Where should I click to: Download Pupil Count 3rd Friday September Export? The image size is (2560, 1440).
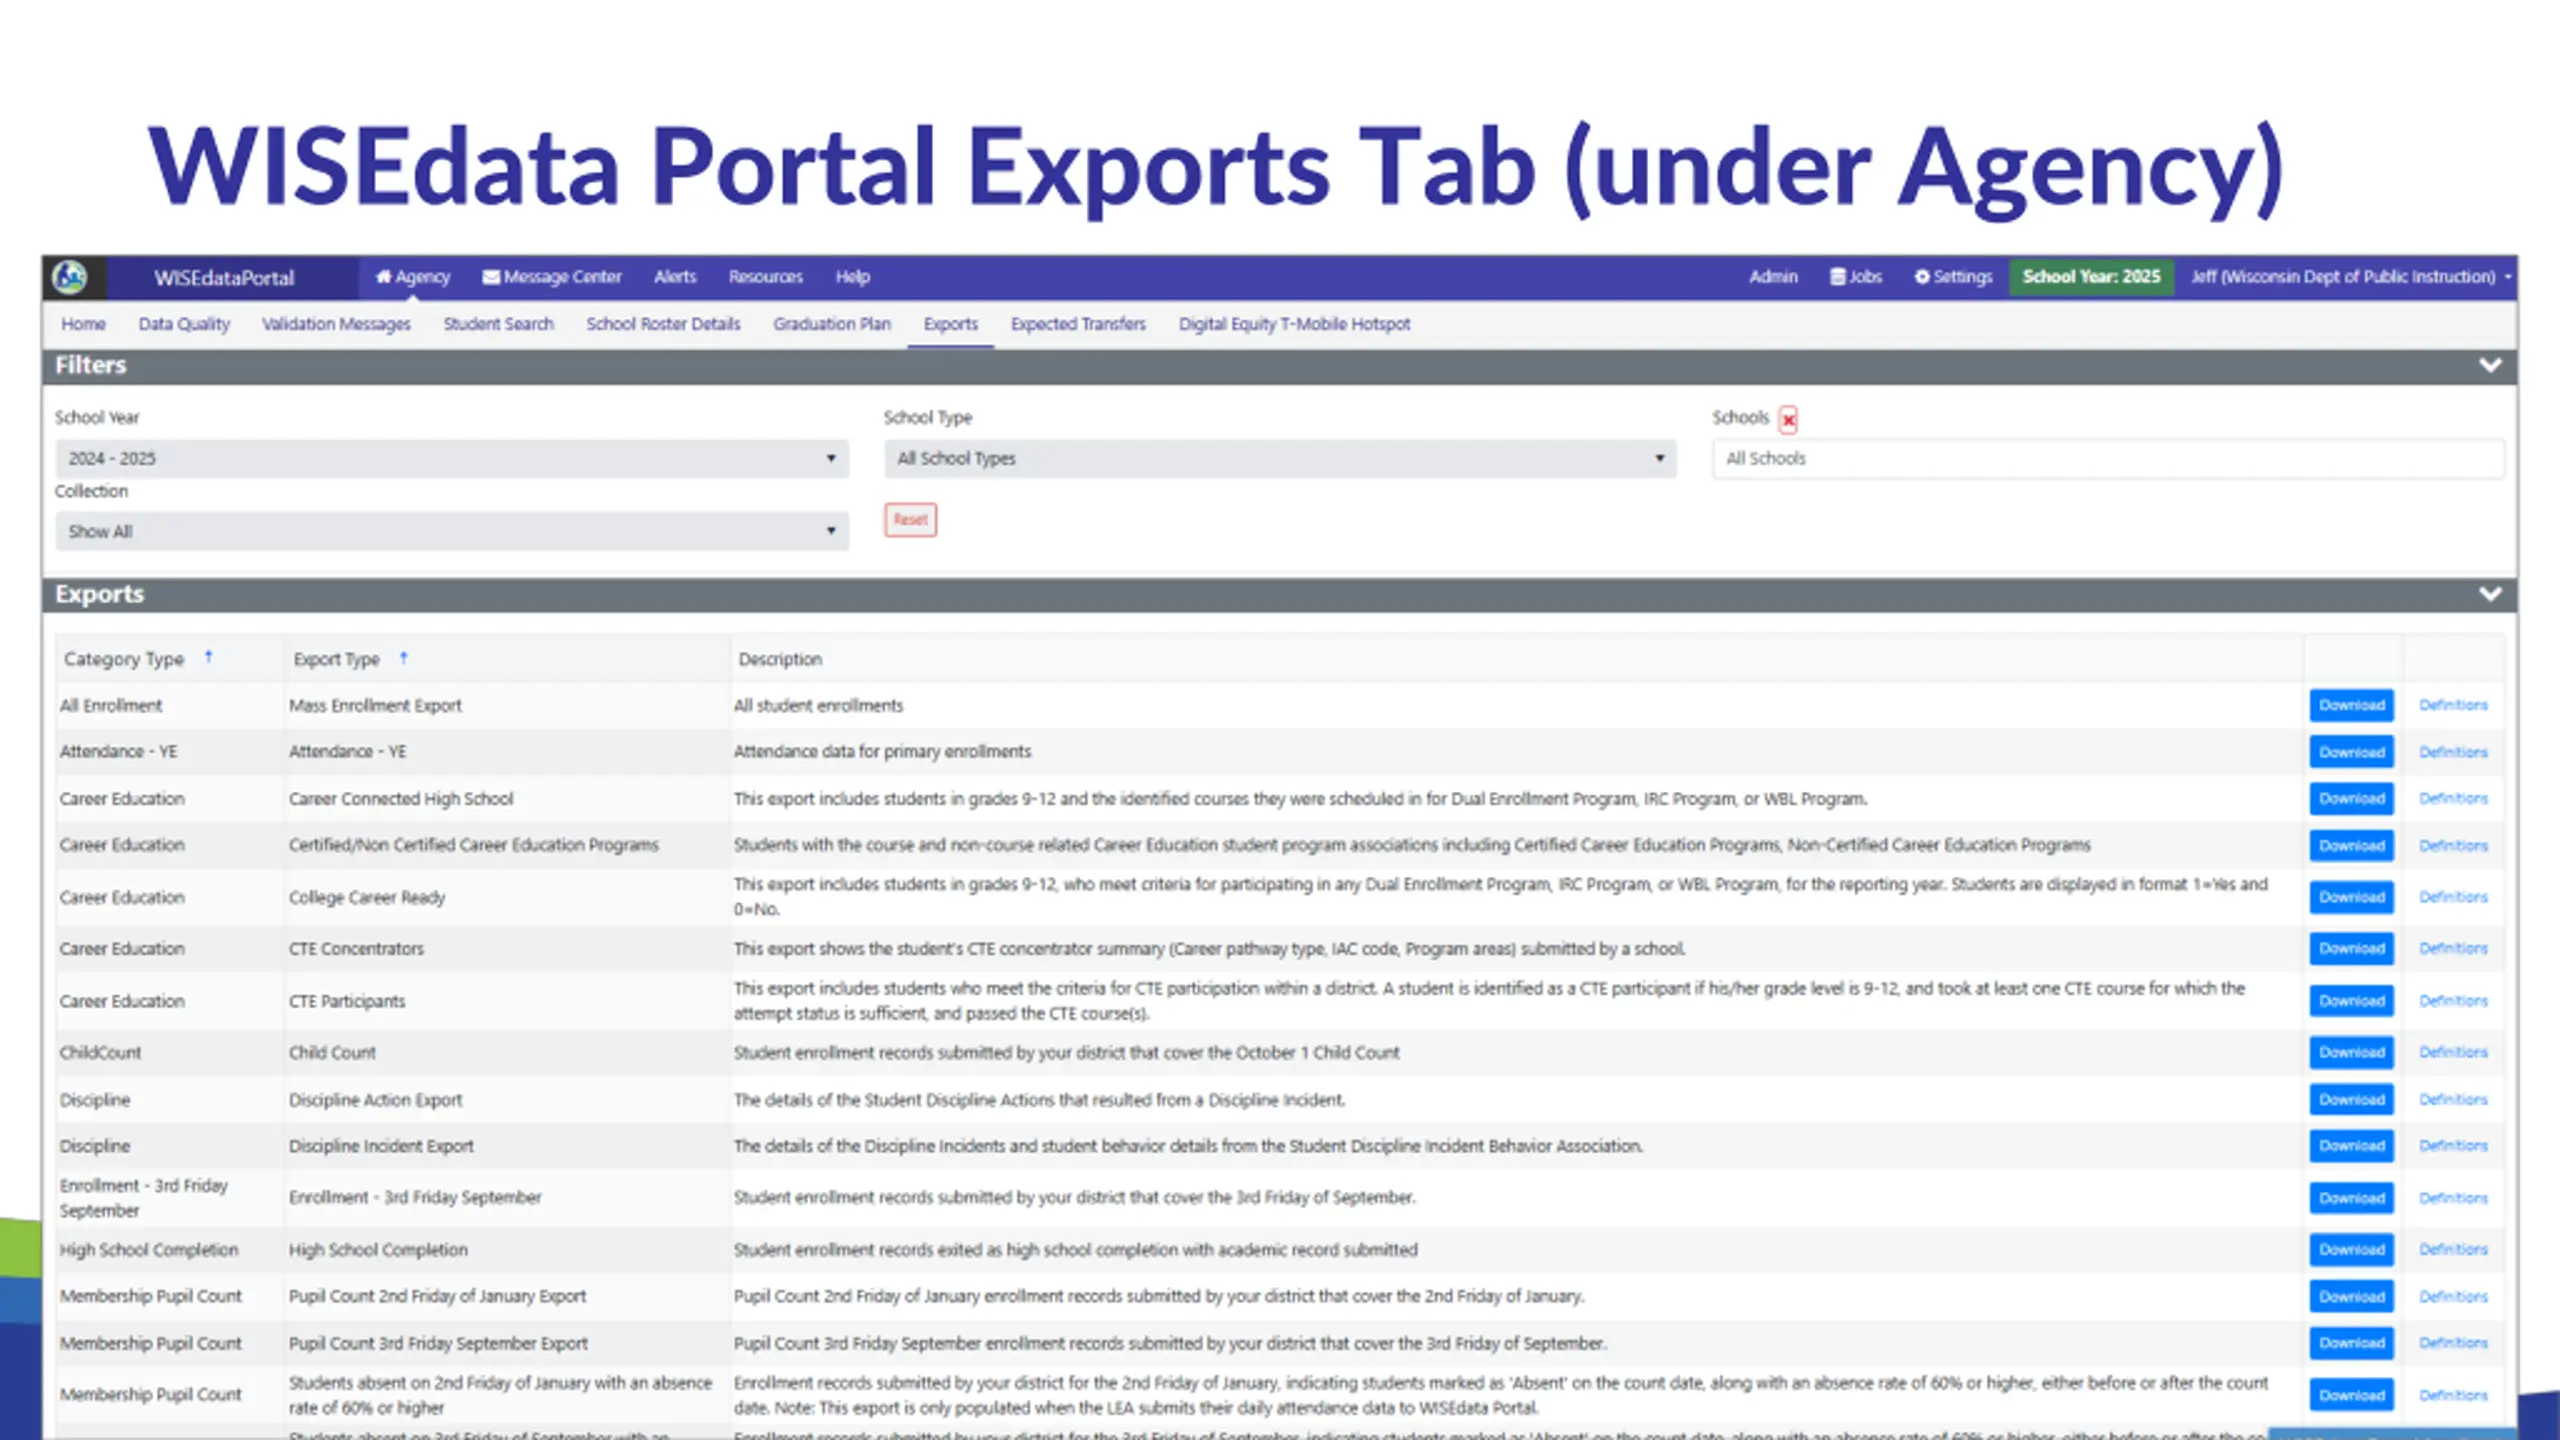(x=2351, y=1343)
